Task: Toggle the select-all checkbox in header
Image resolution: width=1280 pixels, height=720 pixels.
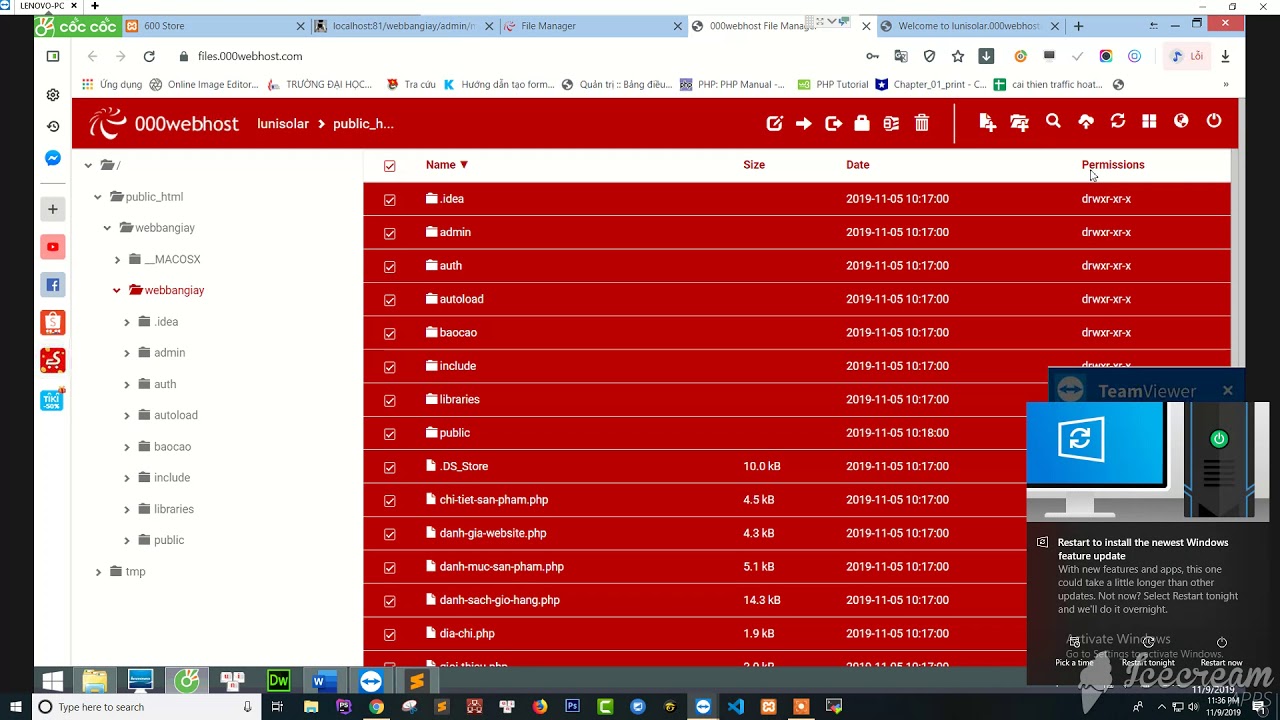Action: (x=390, y=166)
